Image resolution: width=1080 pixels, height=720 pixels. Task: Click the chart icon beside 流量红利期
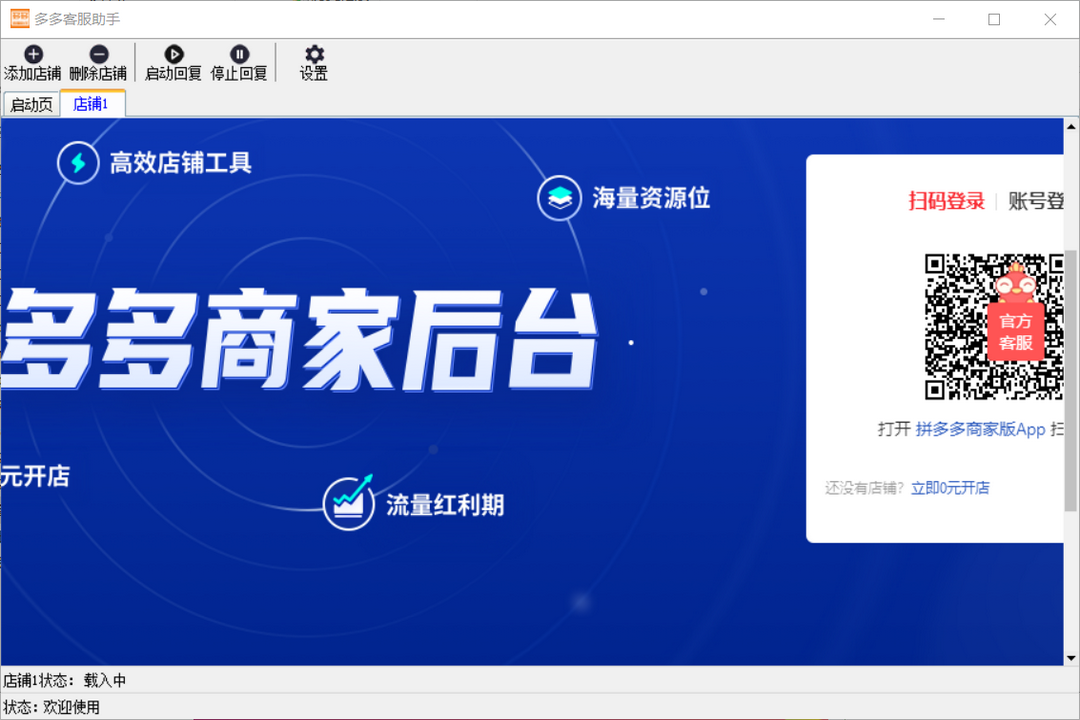click(347, 504)
